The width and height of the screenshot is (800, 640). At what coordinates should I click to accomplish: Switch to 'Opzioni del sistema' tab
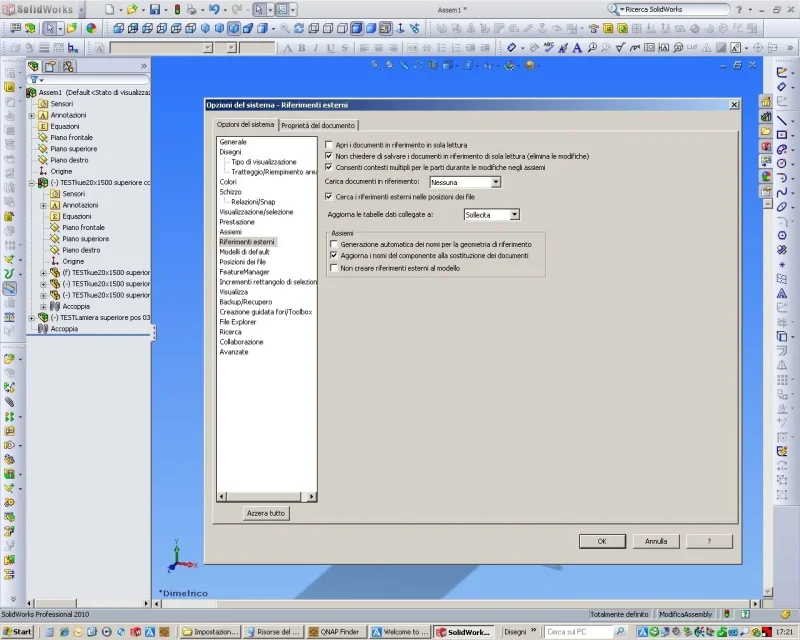[245, 125]
